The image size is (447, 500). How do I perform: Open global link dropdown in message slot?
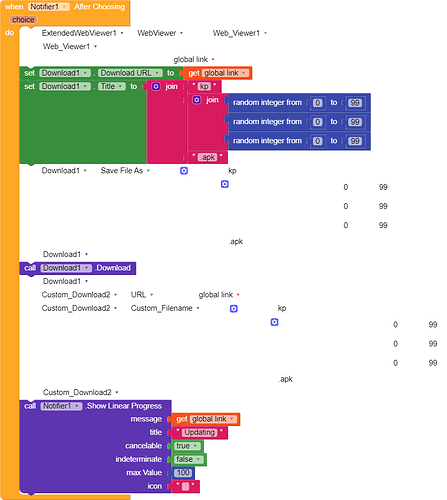[213, 419]
